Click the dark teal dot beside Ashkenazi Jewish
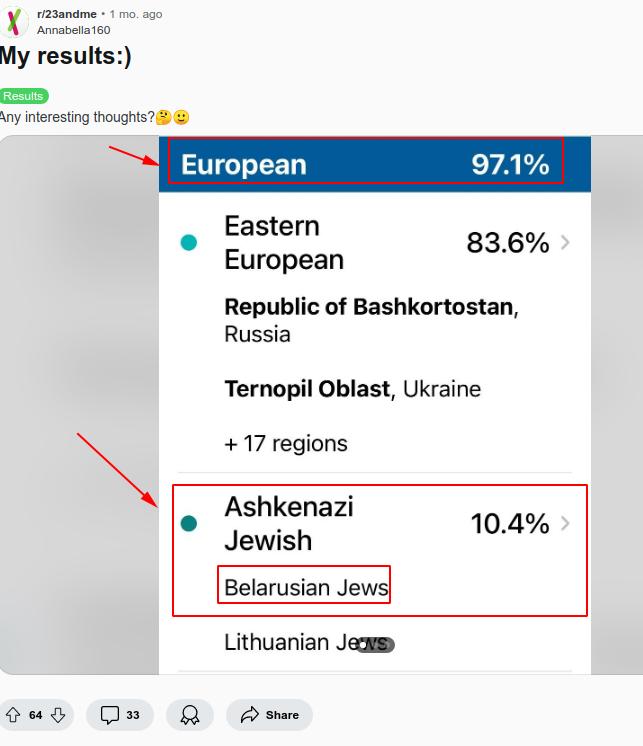643x746 pixels. [188, 523]
